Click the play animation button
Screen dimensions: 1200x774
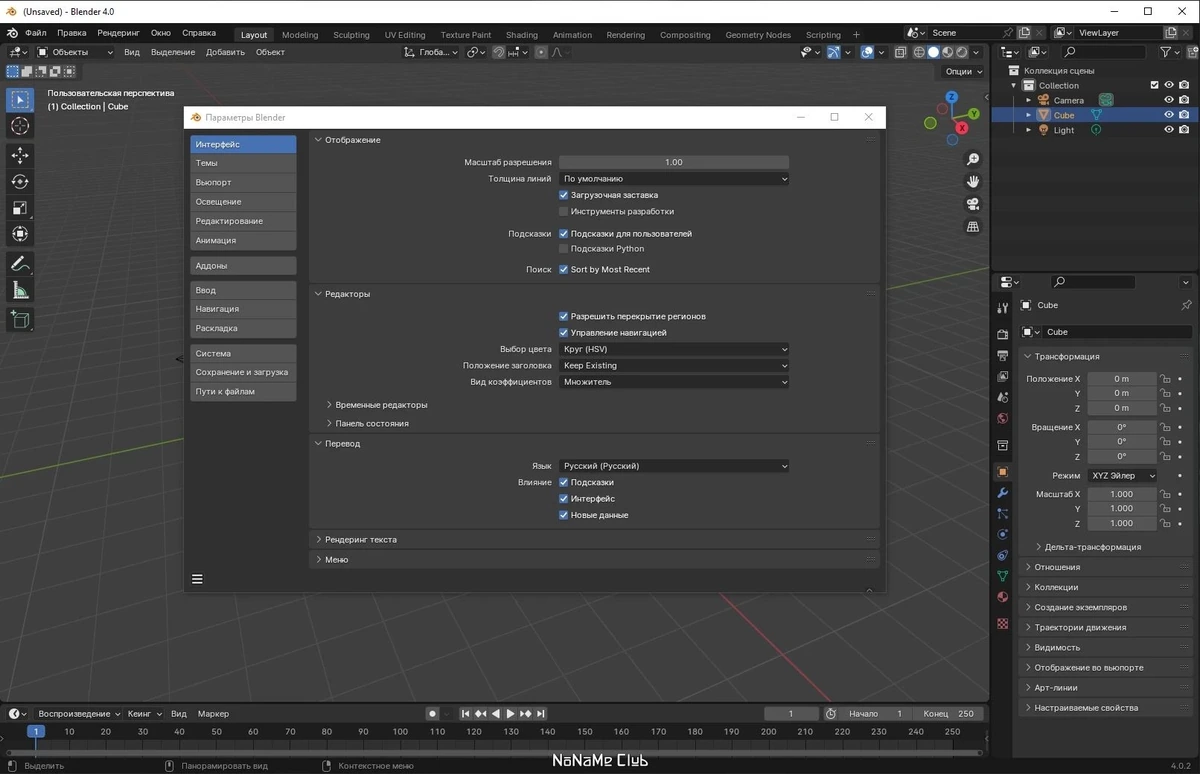510,714
